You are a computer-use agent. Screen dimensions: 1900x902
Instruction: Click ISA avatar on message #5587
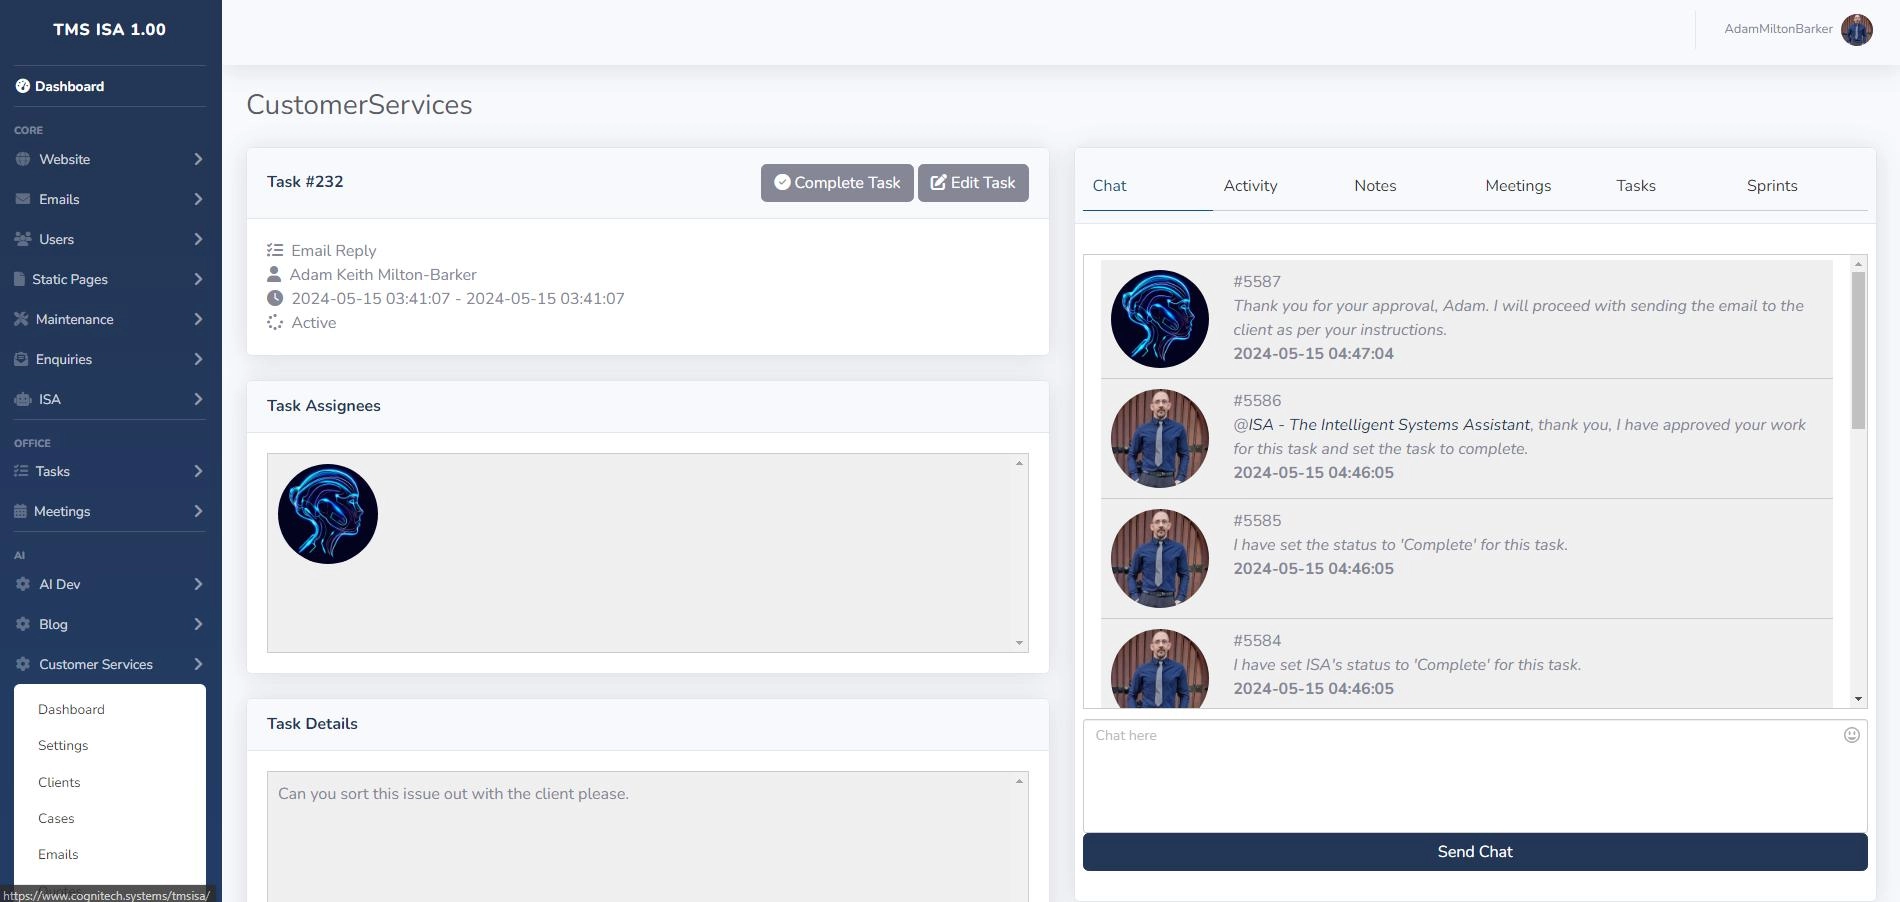[x=1160, y=319]
